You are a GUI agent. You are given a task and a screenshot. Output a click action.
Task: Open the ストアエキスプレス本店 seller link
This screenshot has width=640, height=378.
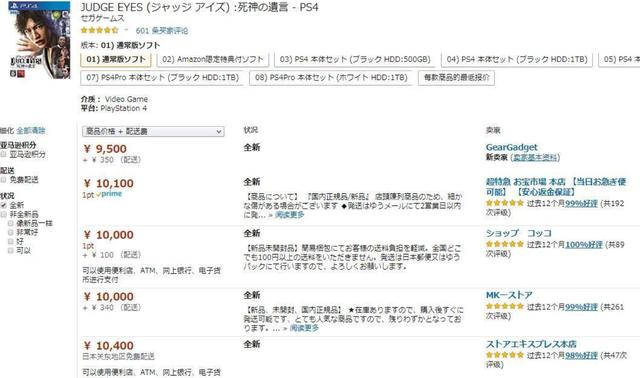pyautogui.click(x=531, y=344)
